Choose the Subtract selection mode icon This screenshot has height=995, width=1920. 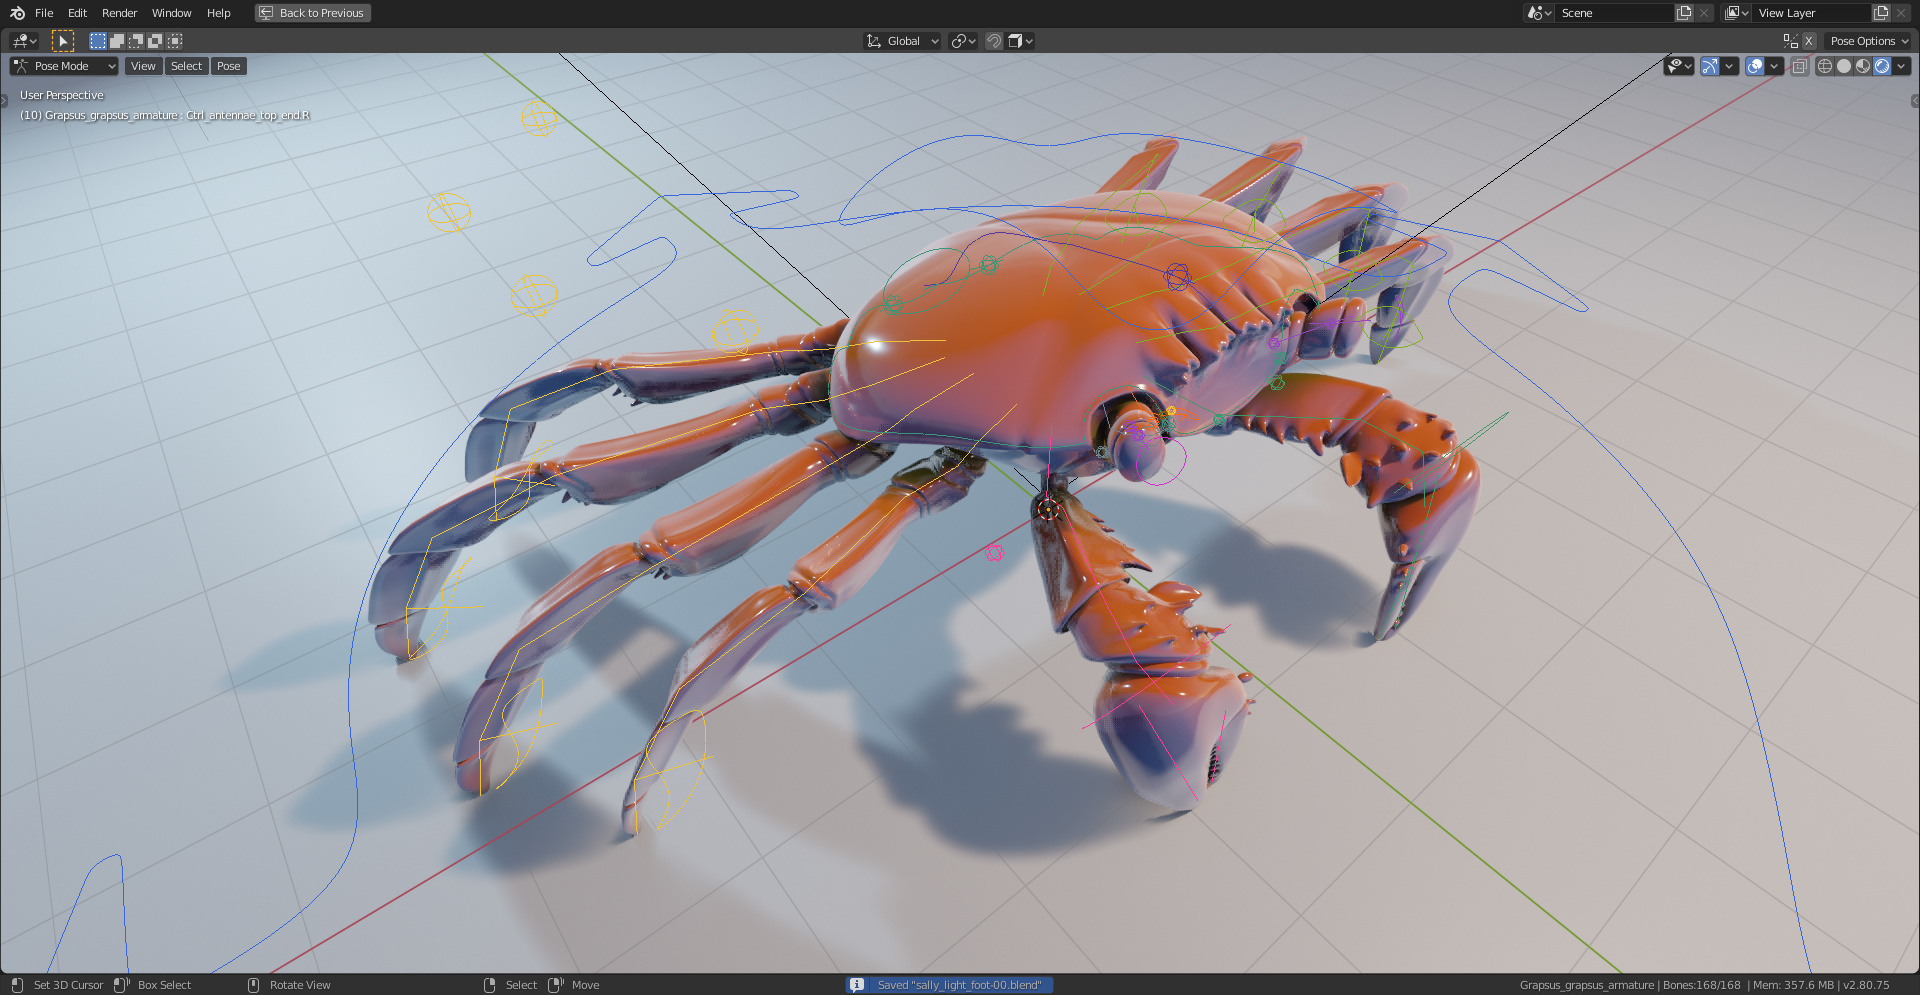136,41
